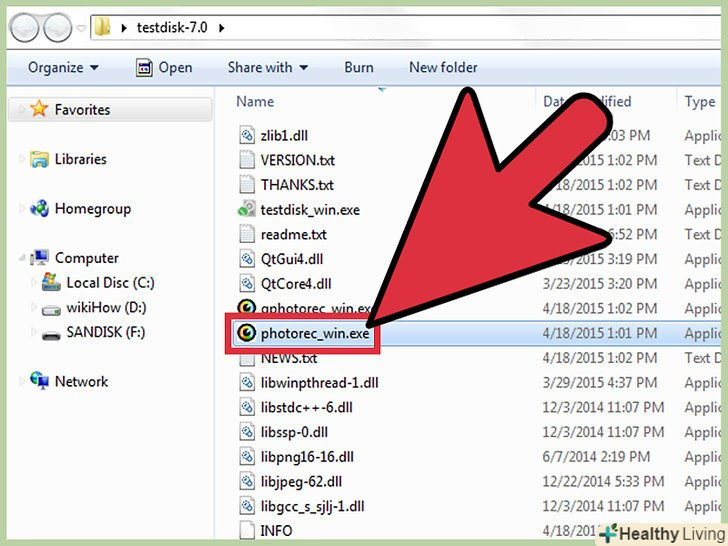Open Homegroup in navigation pane
The width and height of the screenshot is (728, 546).
[93, 209]
